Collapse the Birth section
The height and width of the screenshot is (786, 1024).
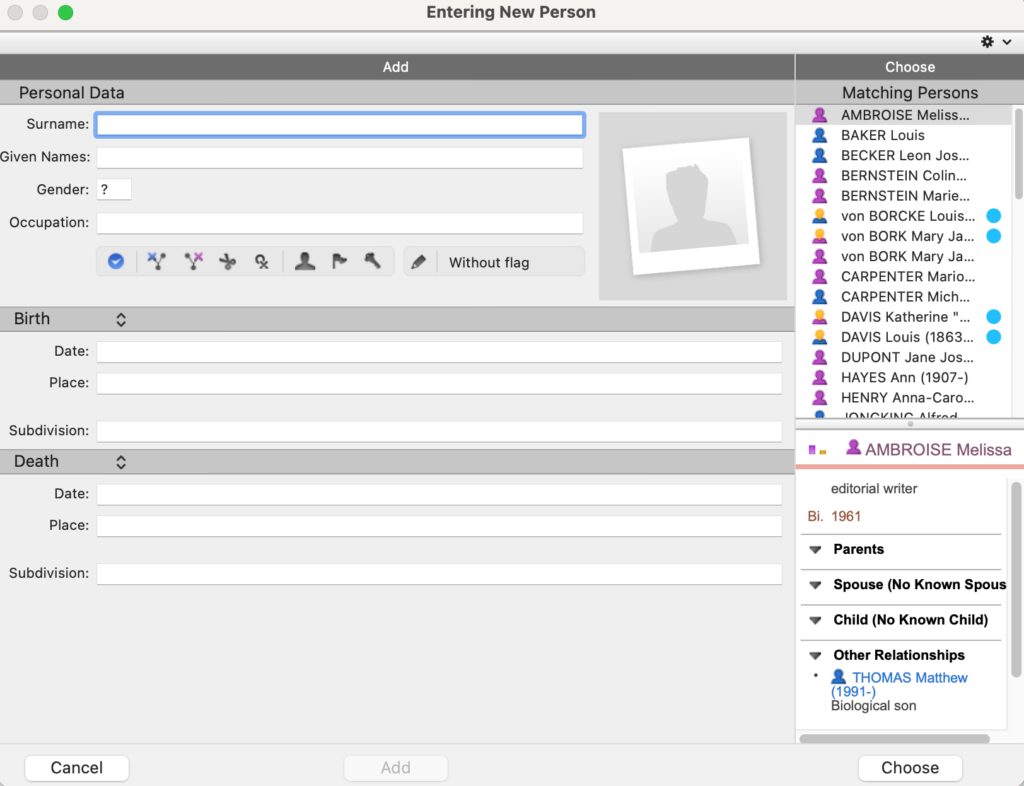(120, 318)
